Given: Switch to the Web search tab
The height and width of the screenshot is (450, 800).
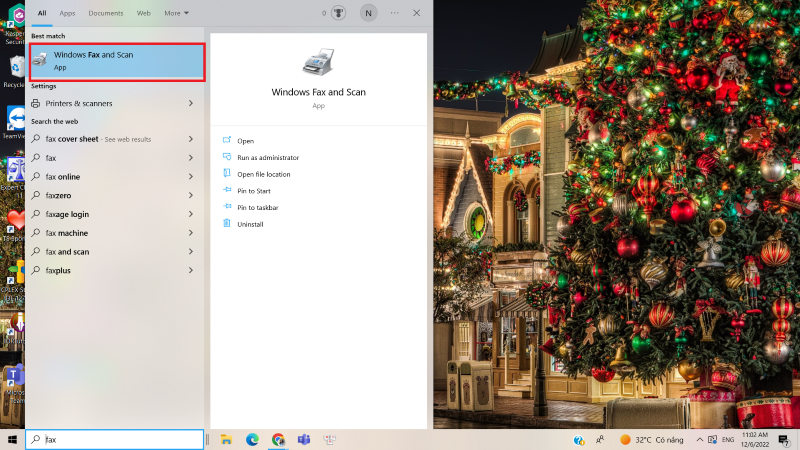Looking at the screenshot, I should click(x=143, y=13).
